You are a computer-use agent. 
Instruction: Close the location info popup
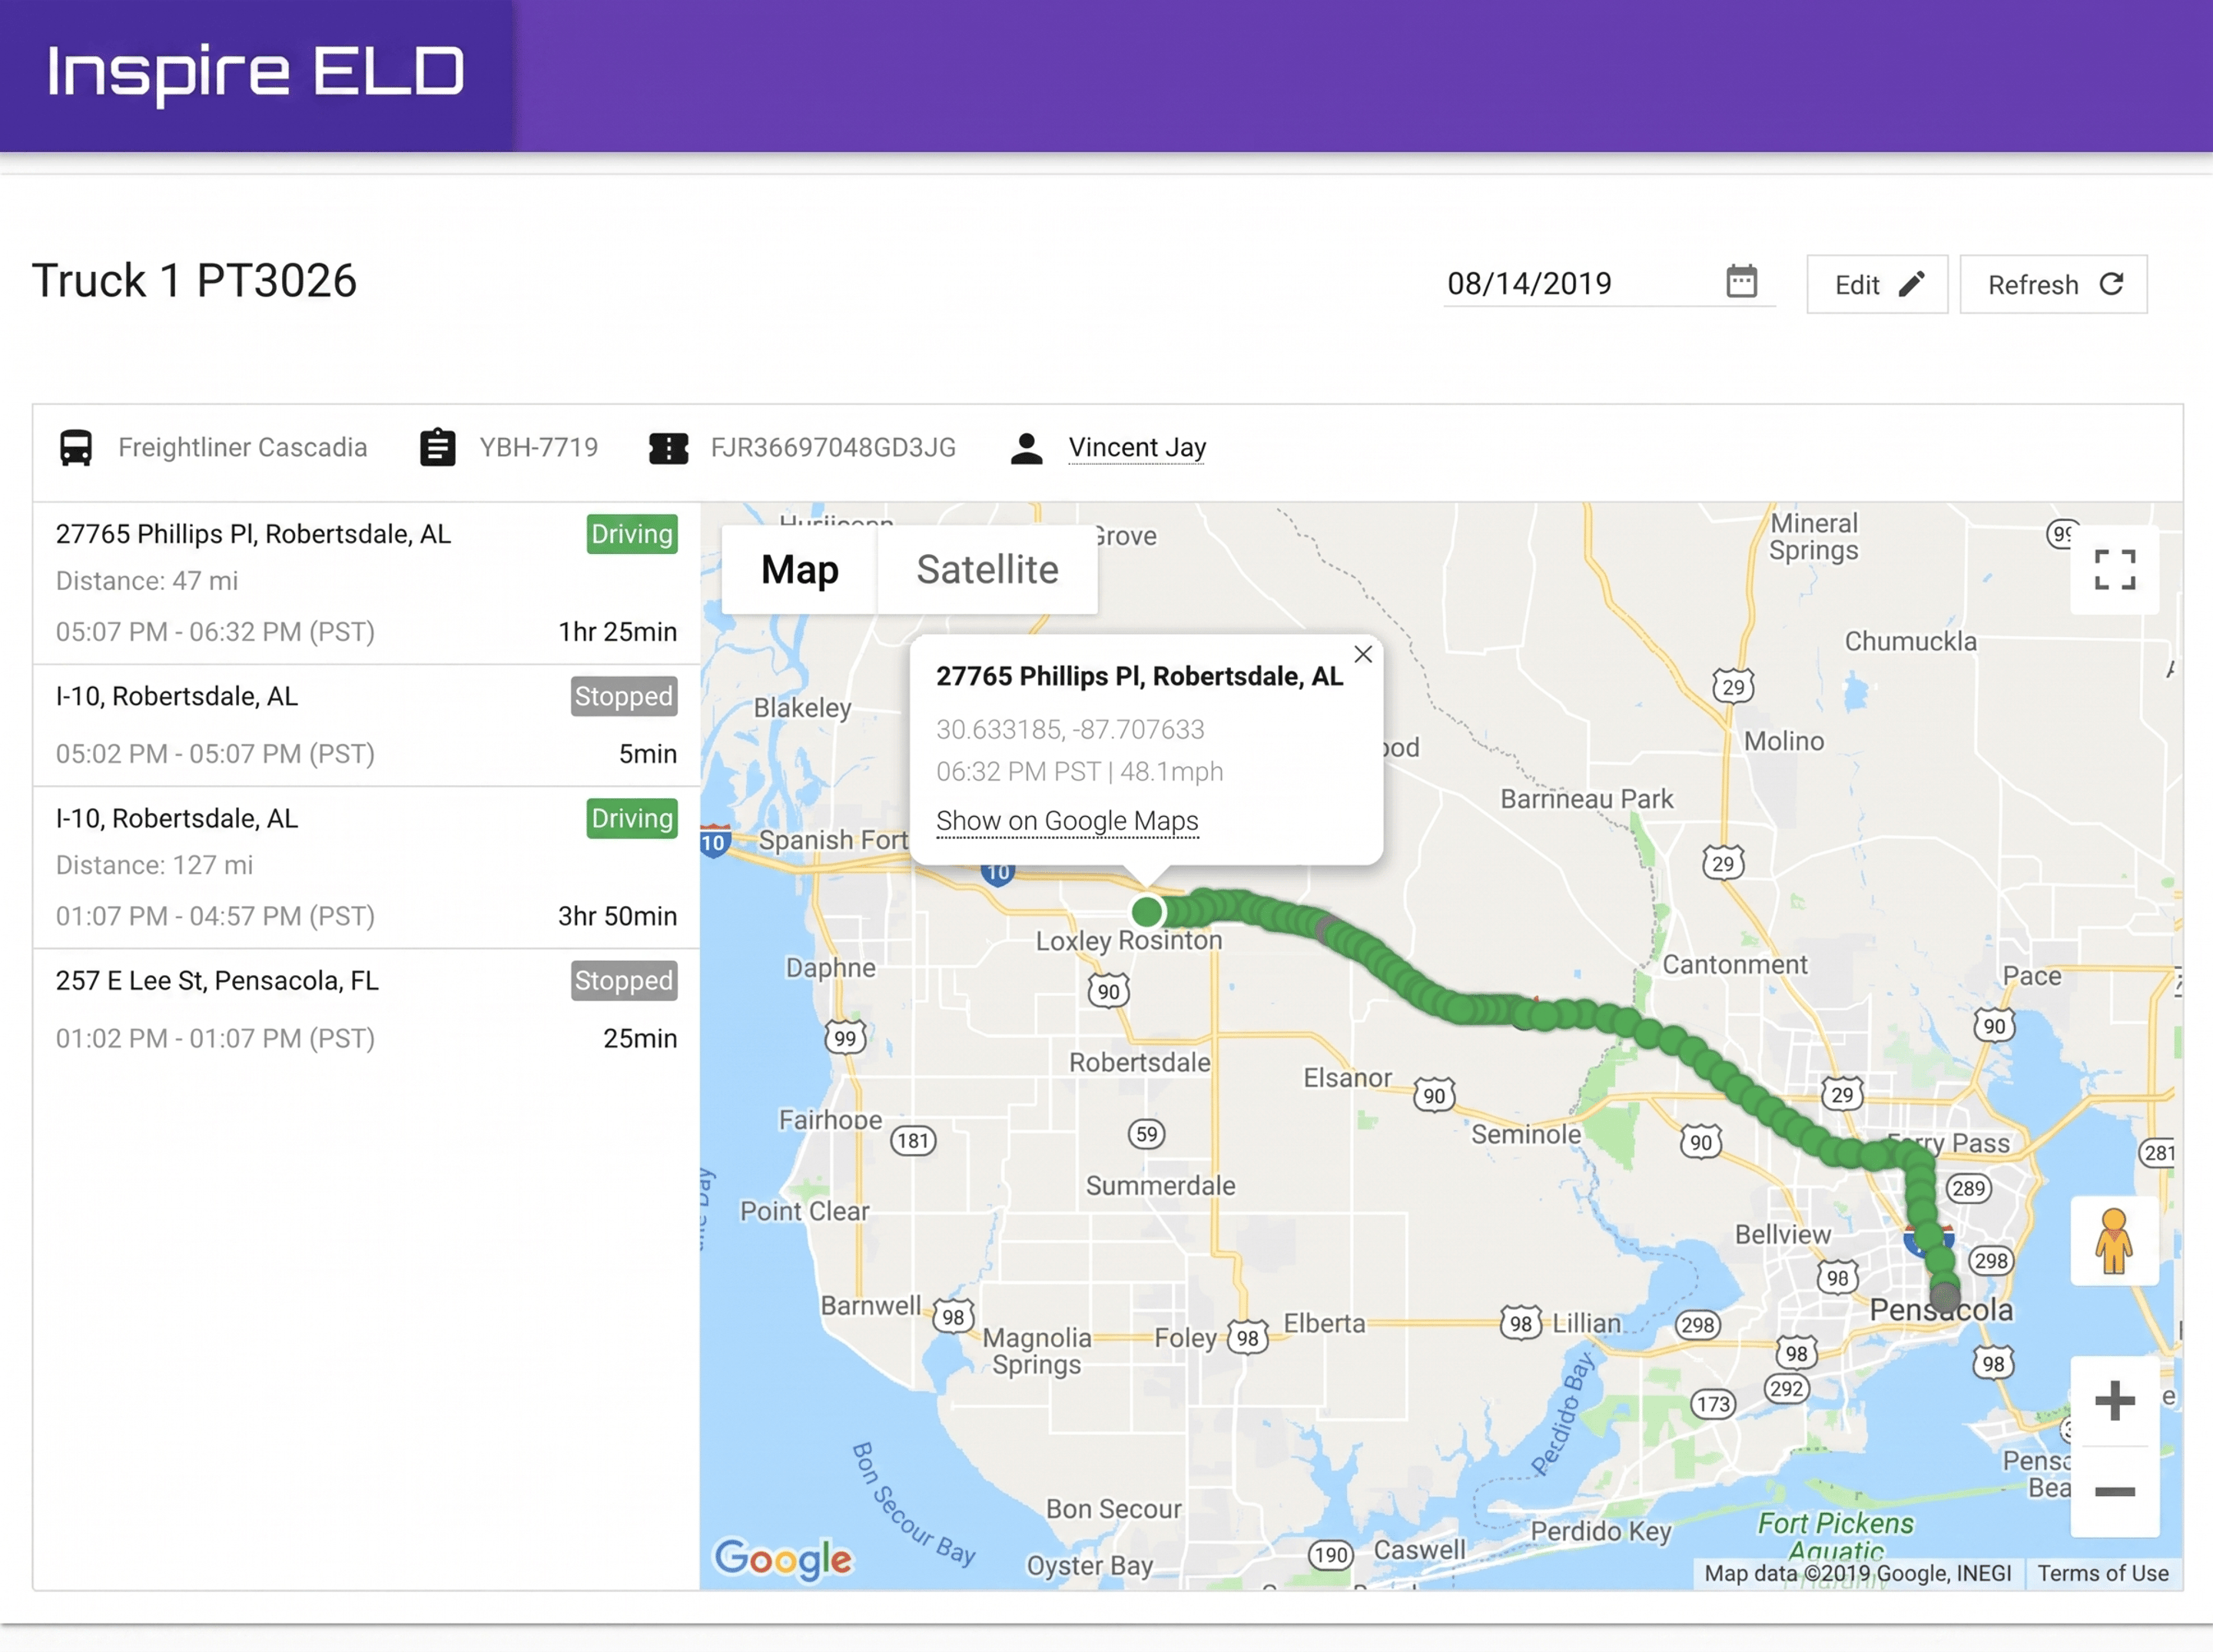pos(1363,654)
